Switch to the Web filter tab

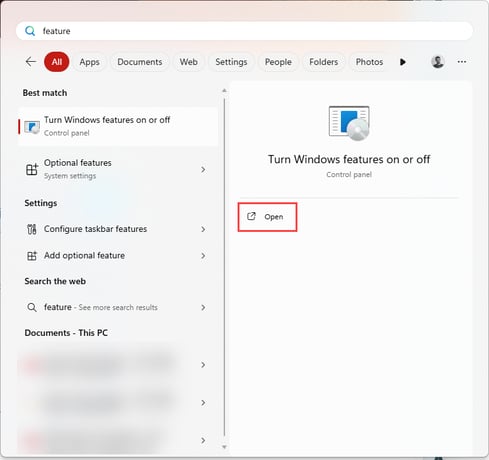189,62
